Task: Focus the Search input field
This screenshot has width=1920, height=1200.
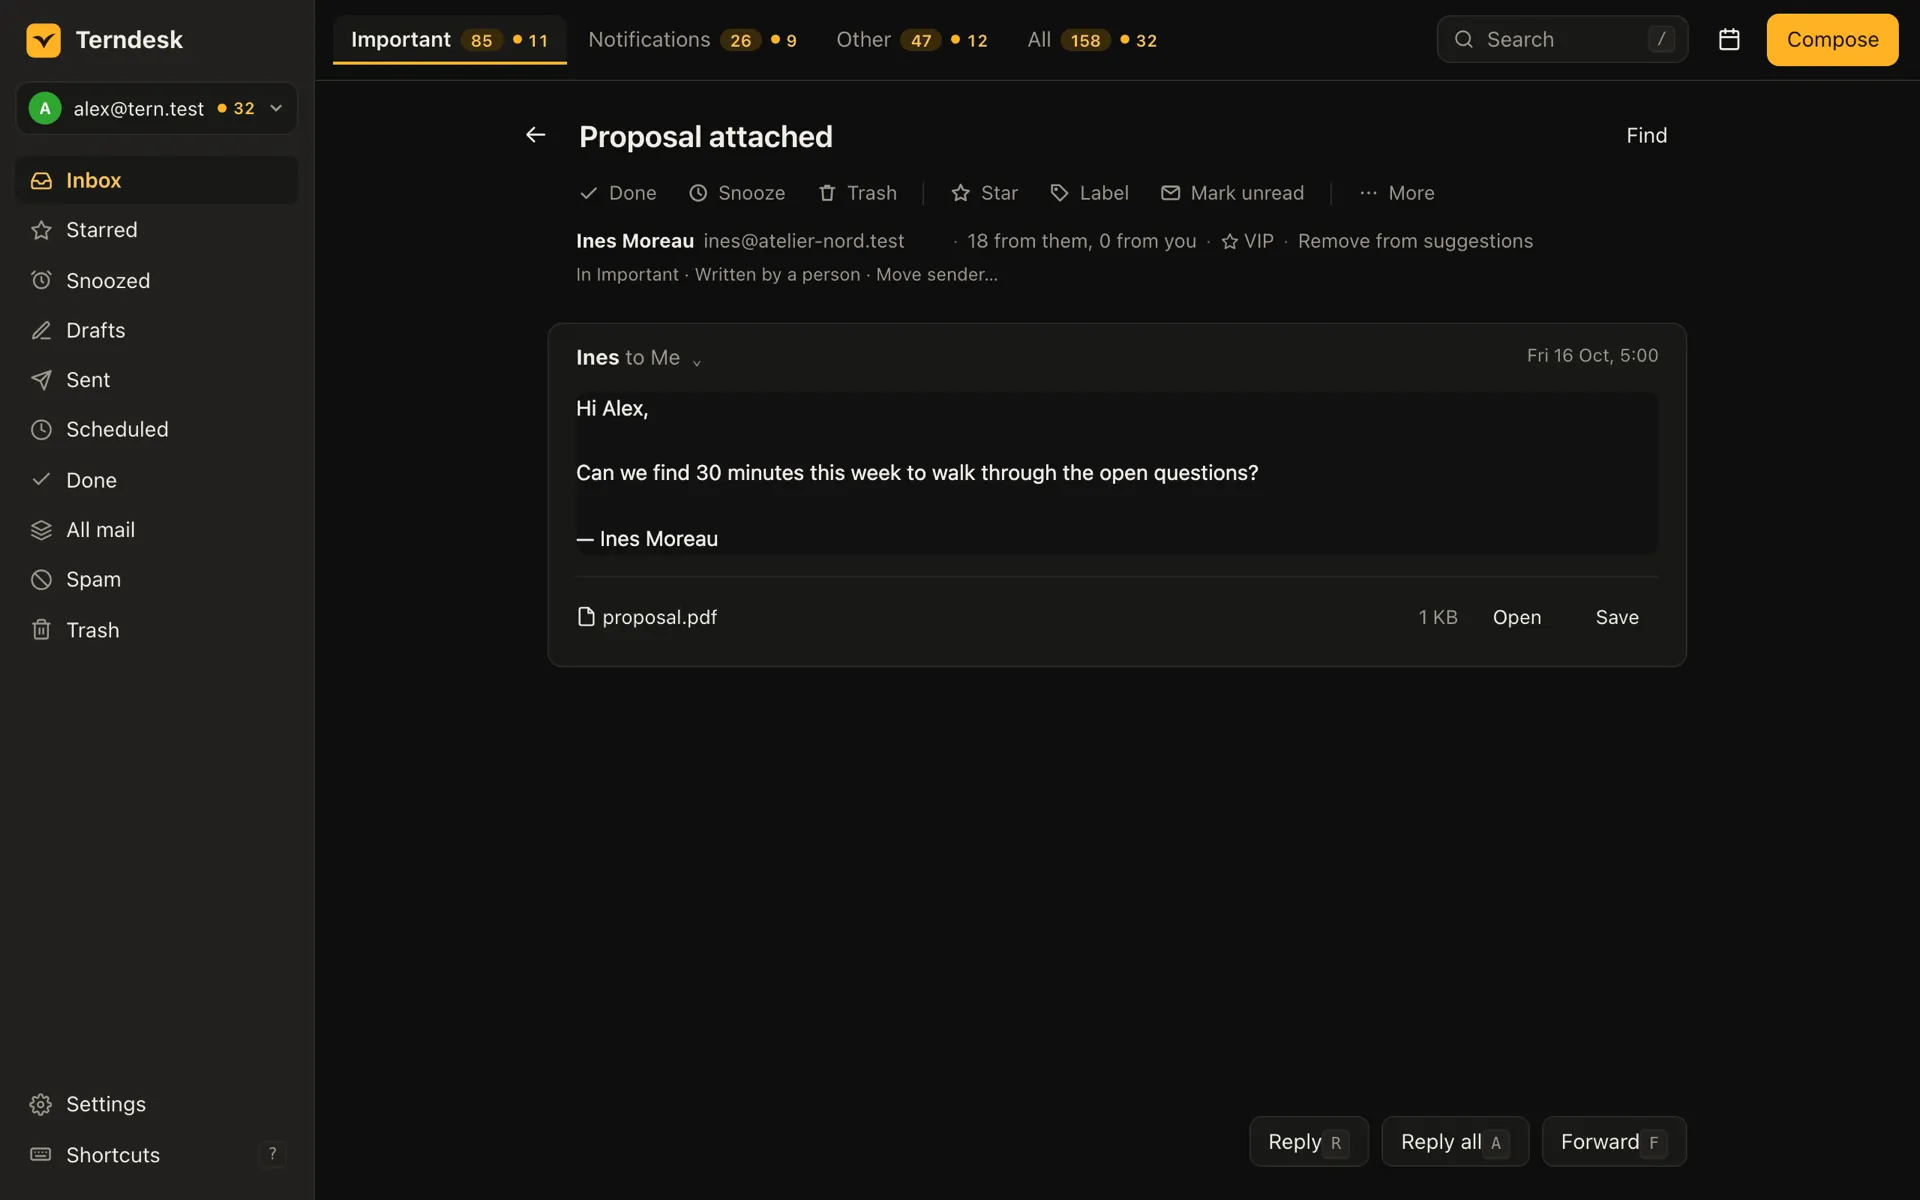Action: tap(1562, 40)
